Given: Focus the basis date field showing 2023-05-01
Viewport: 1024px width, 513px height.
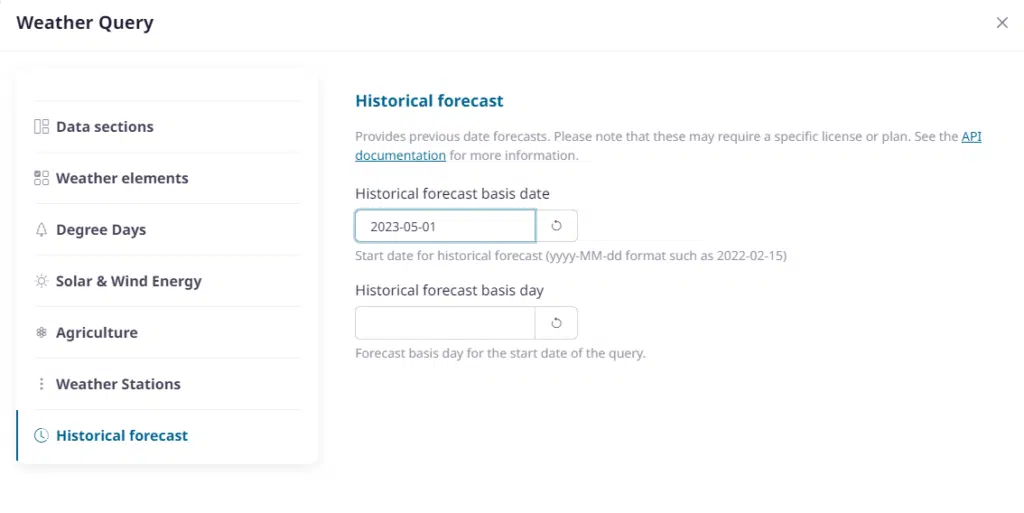Looking at the screenshot, I should coord(445,226).
